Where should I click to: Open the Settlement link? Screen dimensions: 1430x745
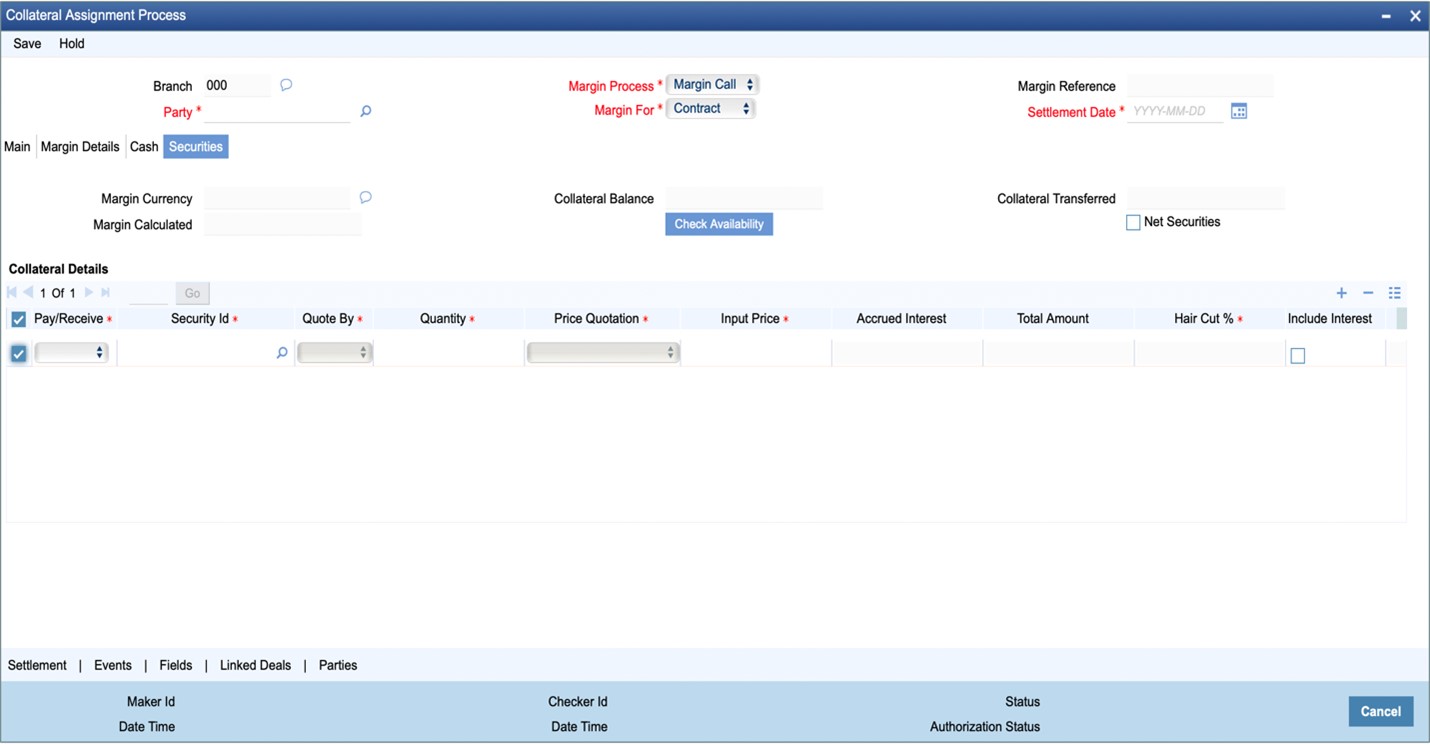tap(37, 665)
